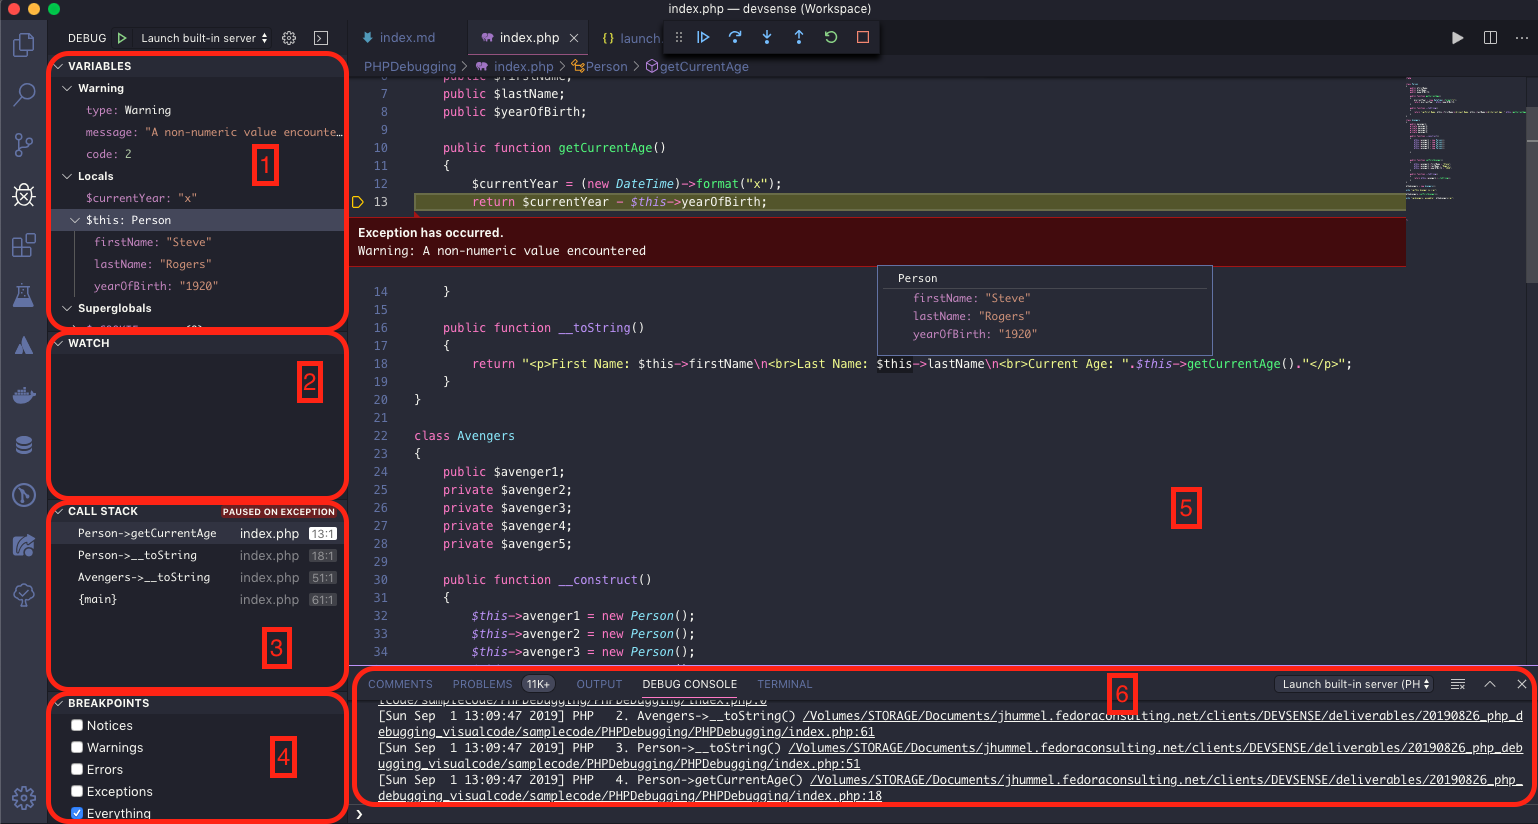The height and width of the screenshot is (824, 1538).
Task: Stop debugging with red square
Action: tap(863, 37)
